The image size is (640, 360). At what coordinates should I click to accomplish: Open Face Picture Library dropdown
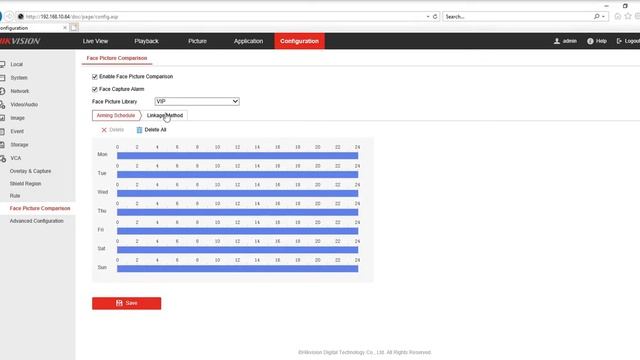pyautogui.click(x=197, y=101)
